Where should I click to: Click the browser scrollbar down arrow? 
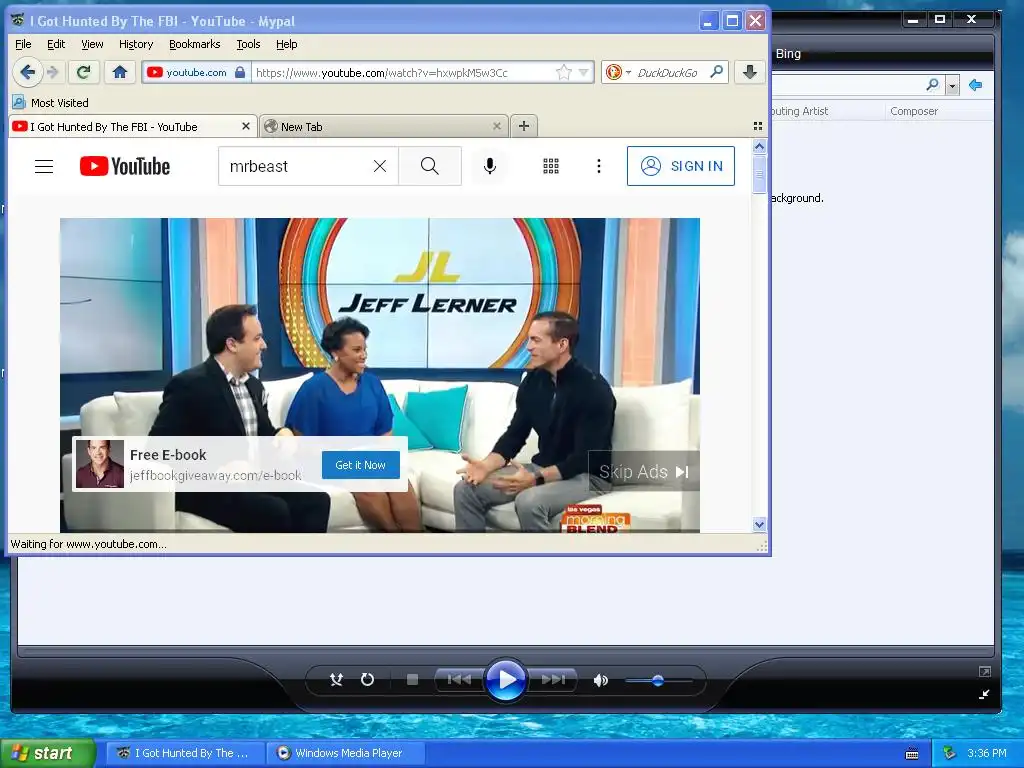[x=759, y=524]
